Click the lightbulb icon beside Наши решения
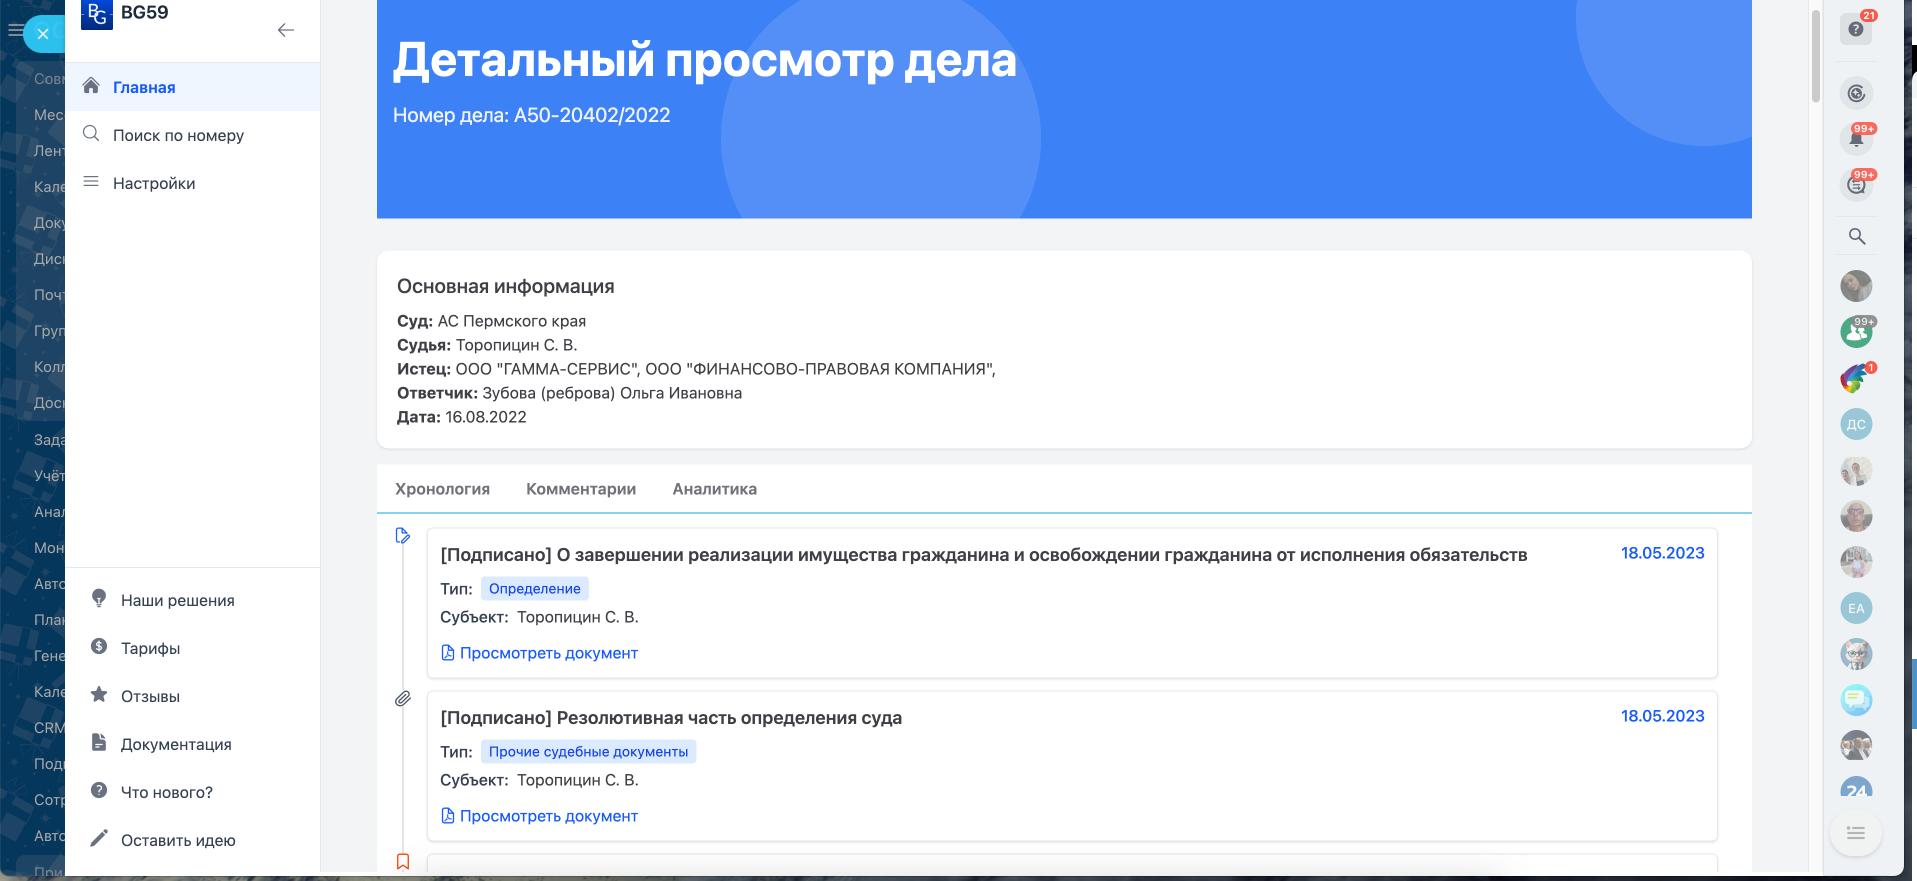The height and width of the screenshot is (881, 1917). click(99, 598)
